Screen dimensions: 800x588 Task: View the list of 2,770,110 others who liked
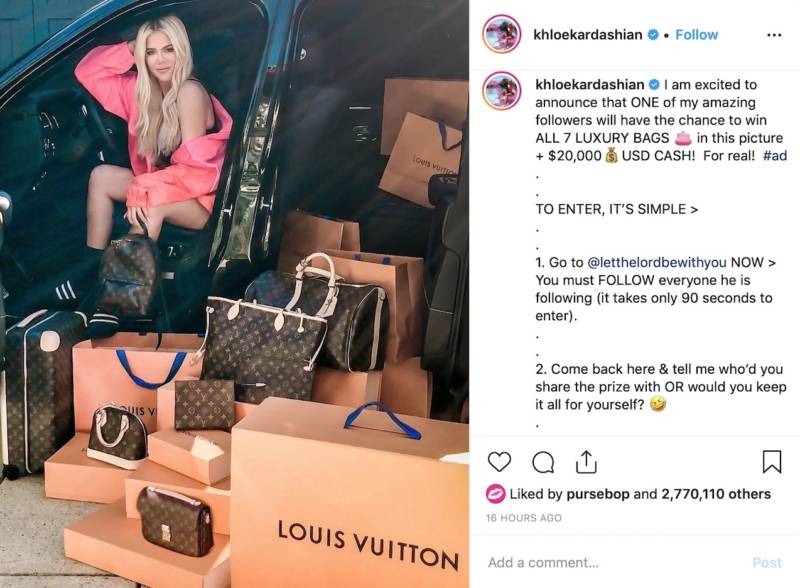(x=716, y=494)
